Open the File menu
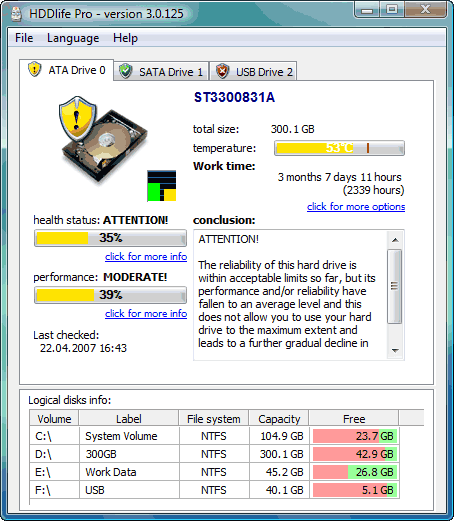 24,38
